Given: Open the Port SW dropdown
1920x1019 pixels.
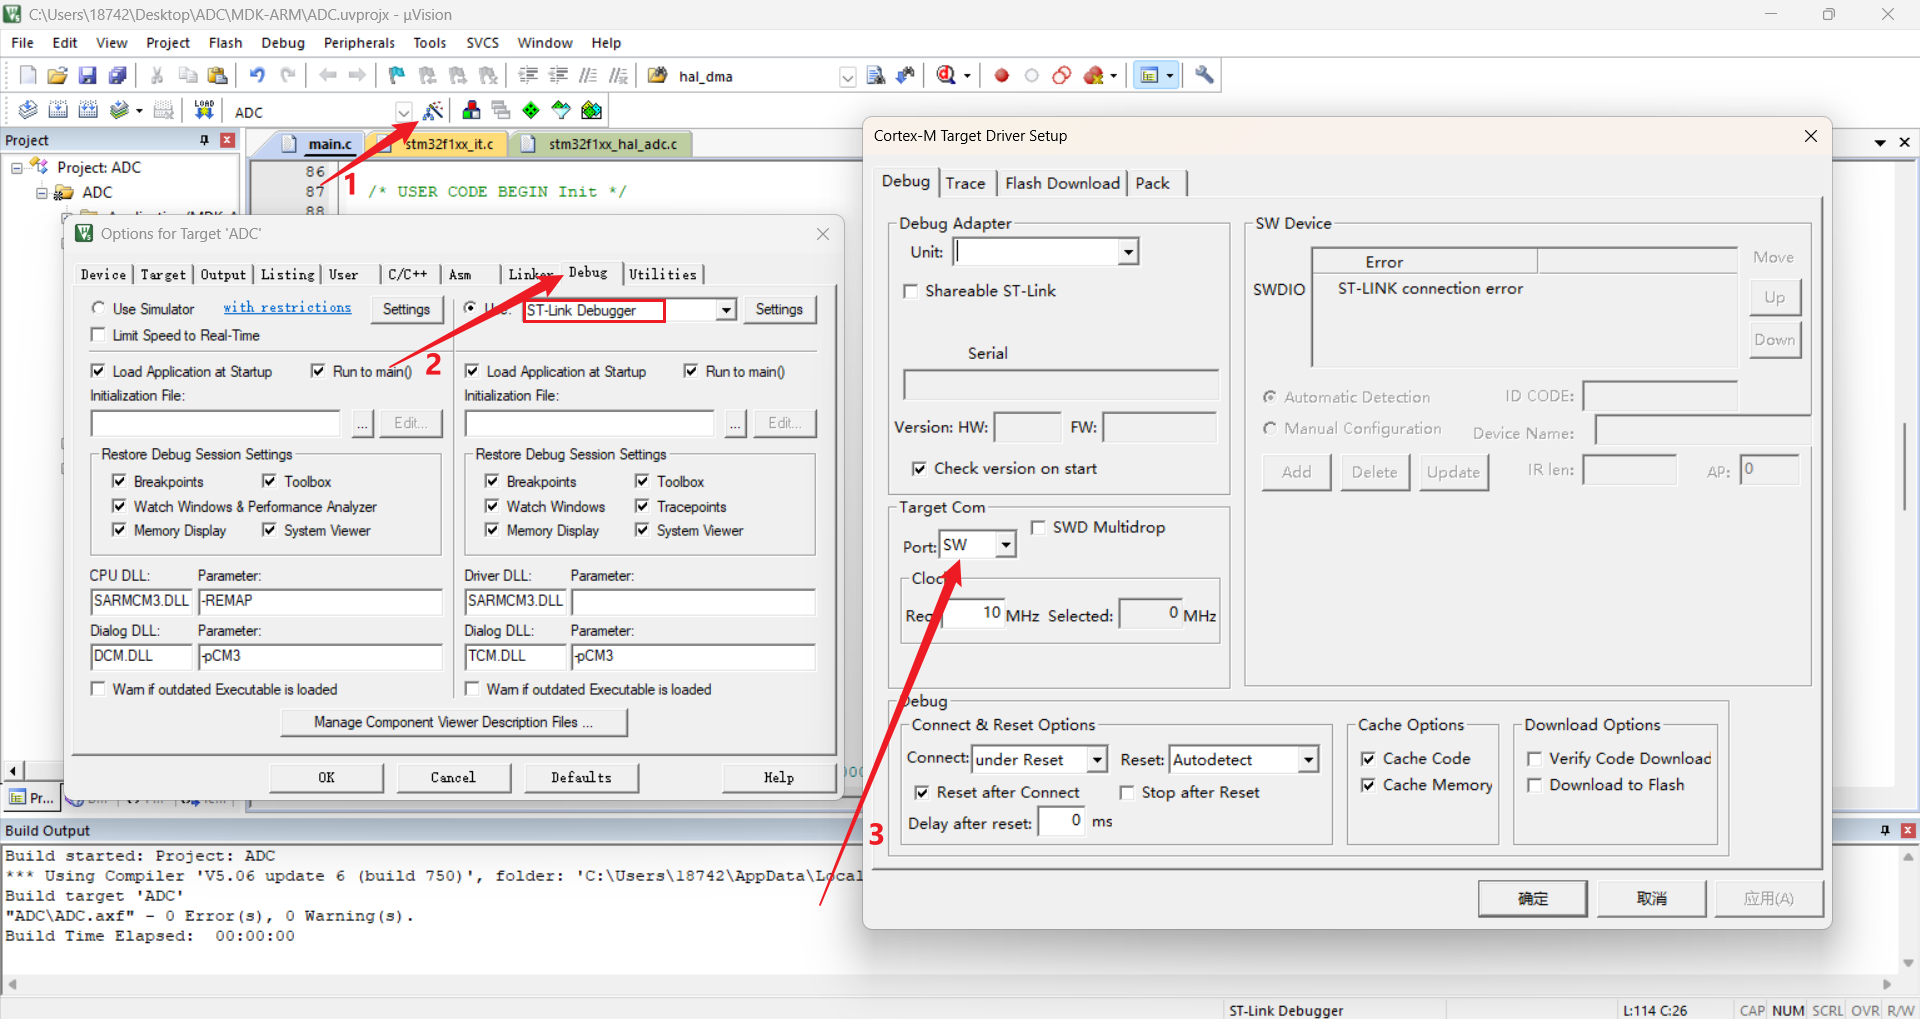Looking at the screenshot, I should coord(1006,545).
